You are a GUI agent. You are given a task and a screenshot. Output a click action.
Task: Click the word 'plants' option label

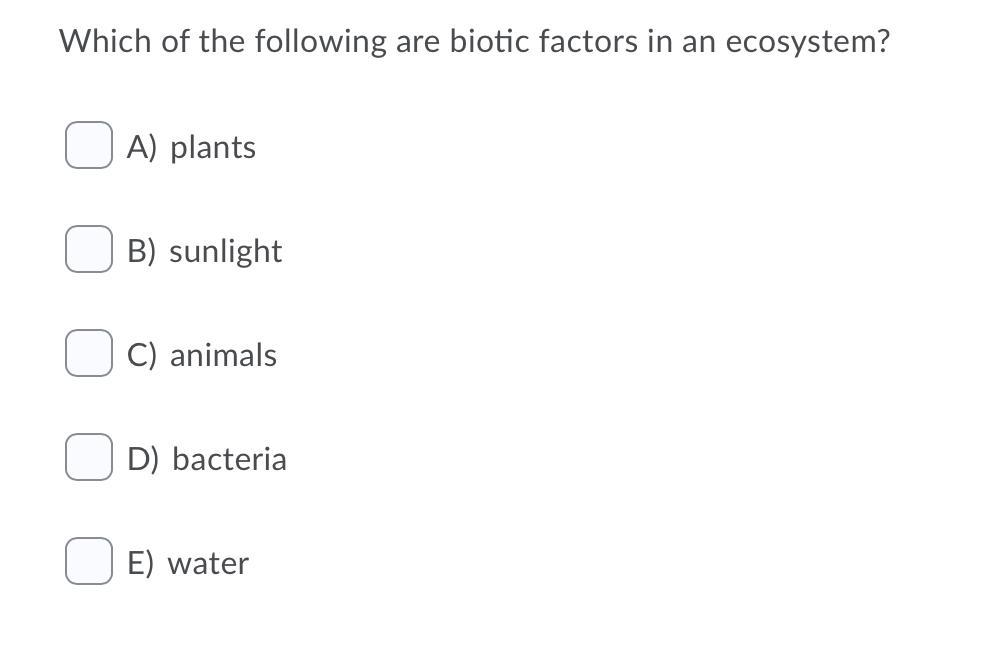(x=213, y=149)
